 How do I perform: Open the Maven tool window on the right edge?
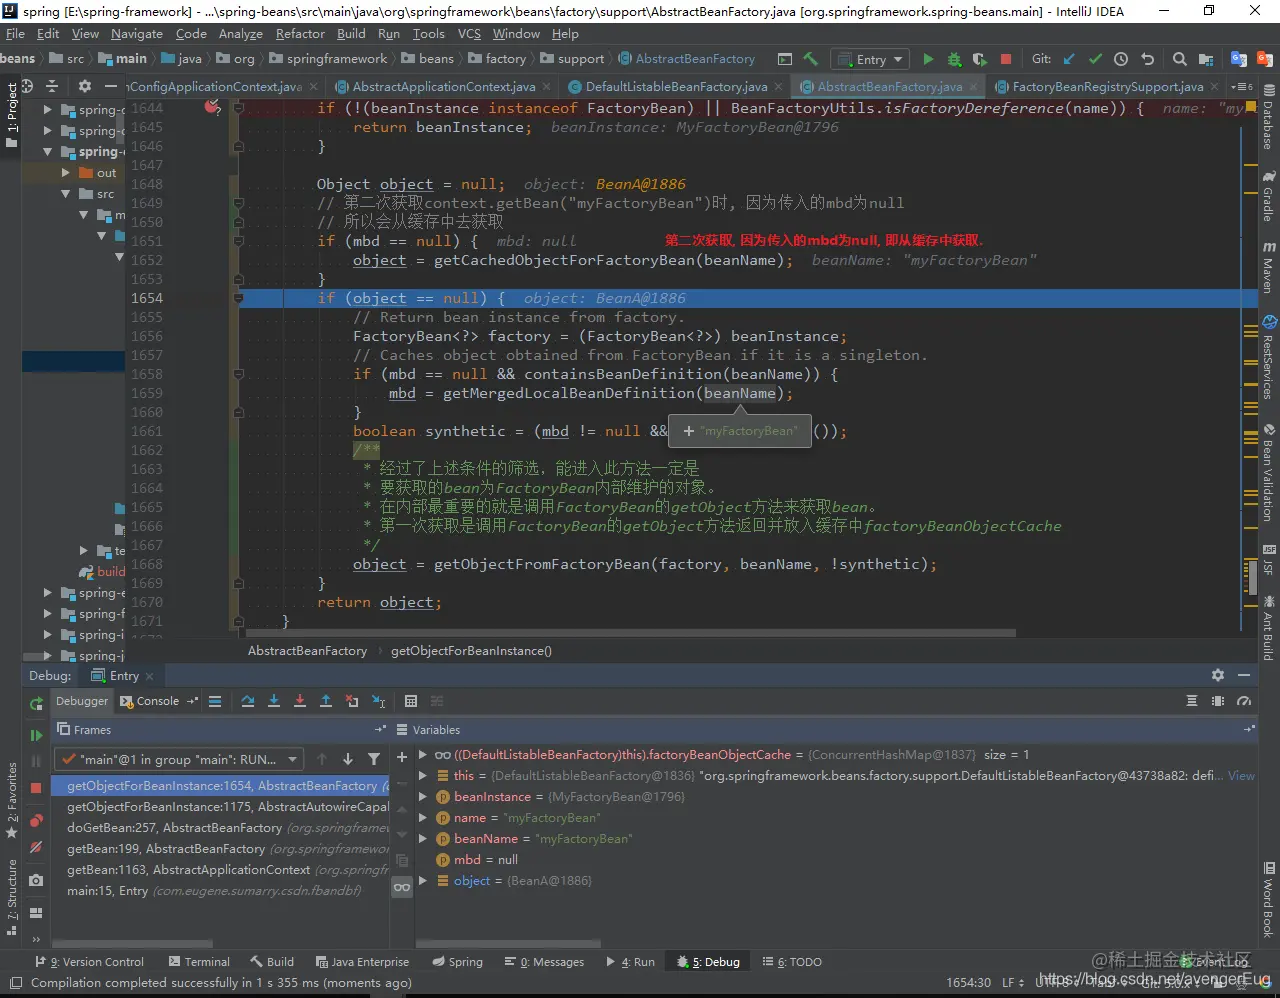point(1268,265)
